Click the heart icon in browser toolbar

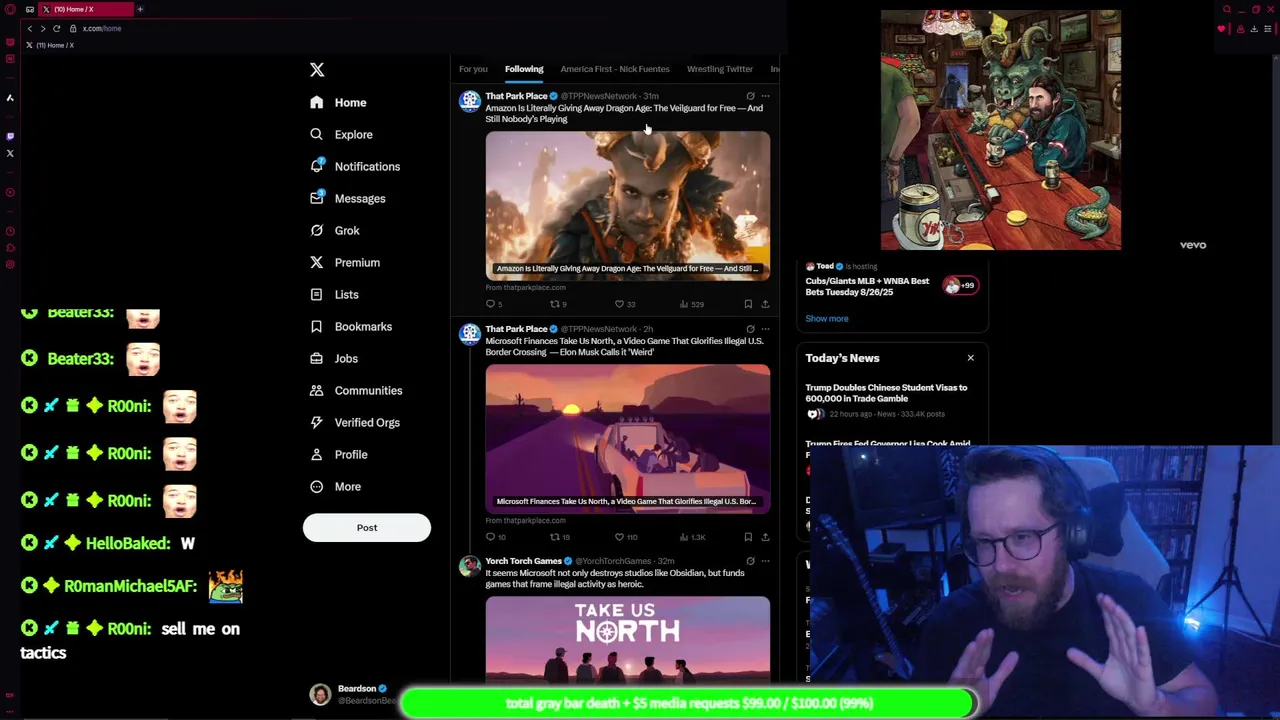1221,29
